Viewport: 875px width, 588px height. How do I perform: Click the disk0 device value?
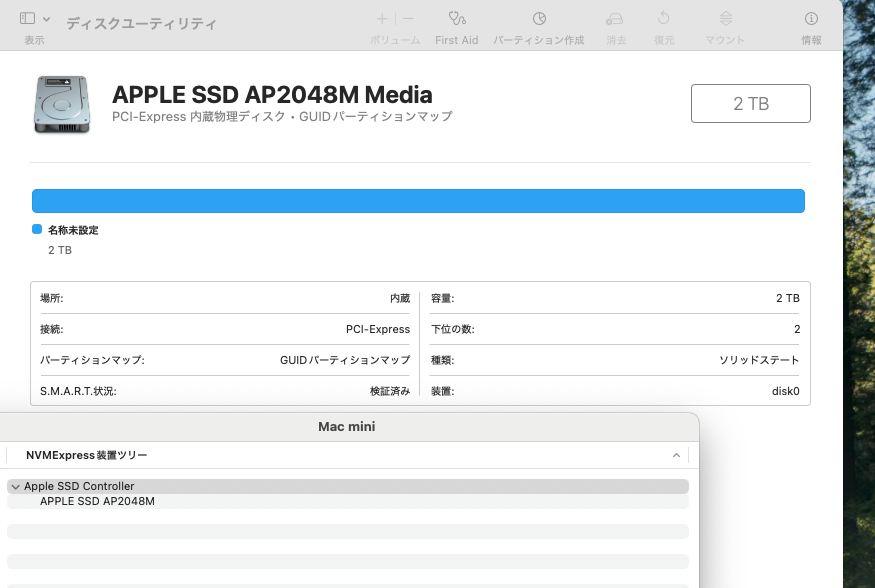pyautogui.click(x=785, y=391)
